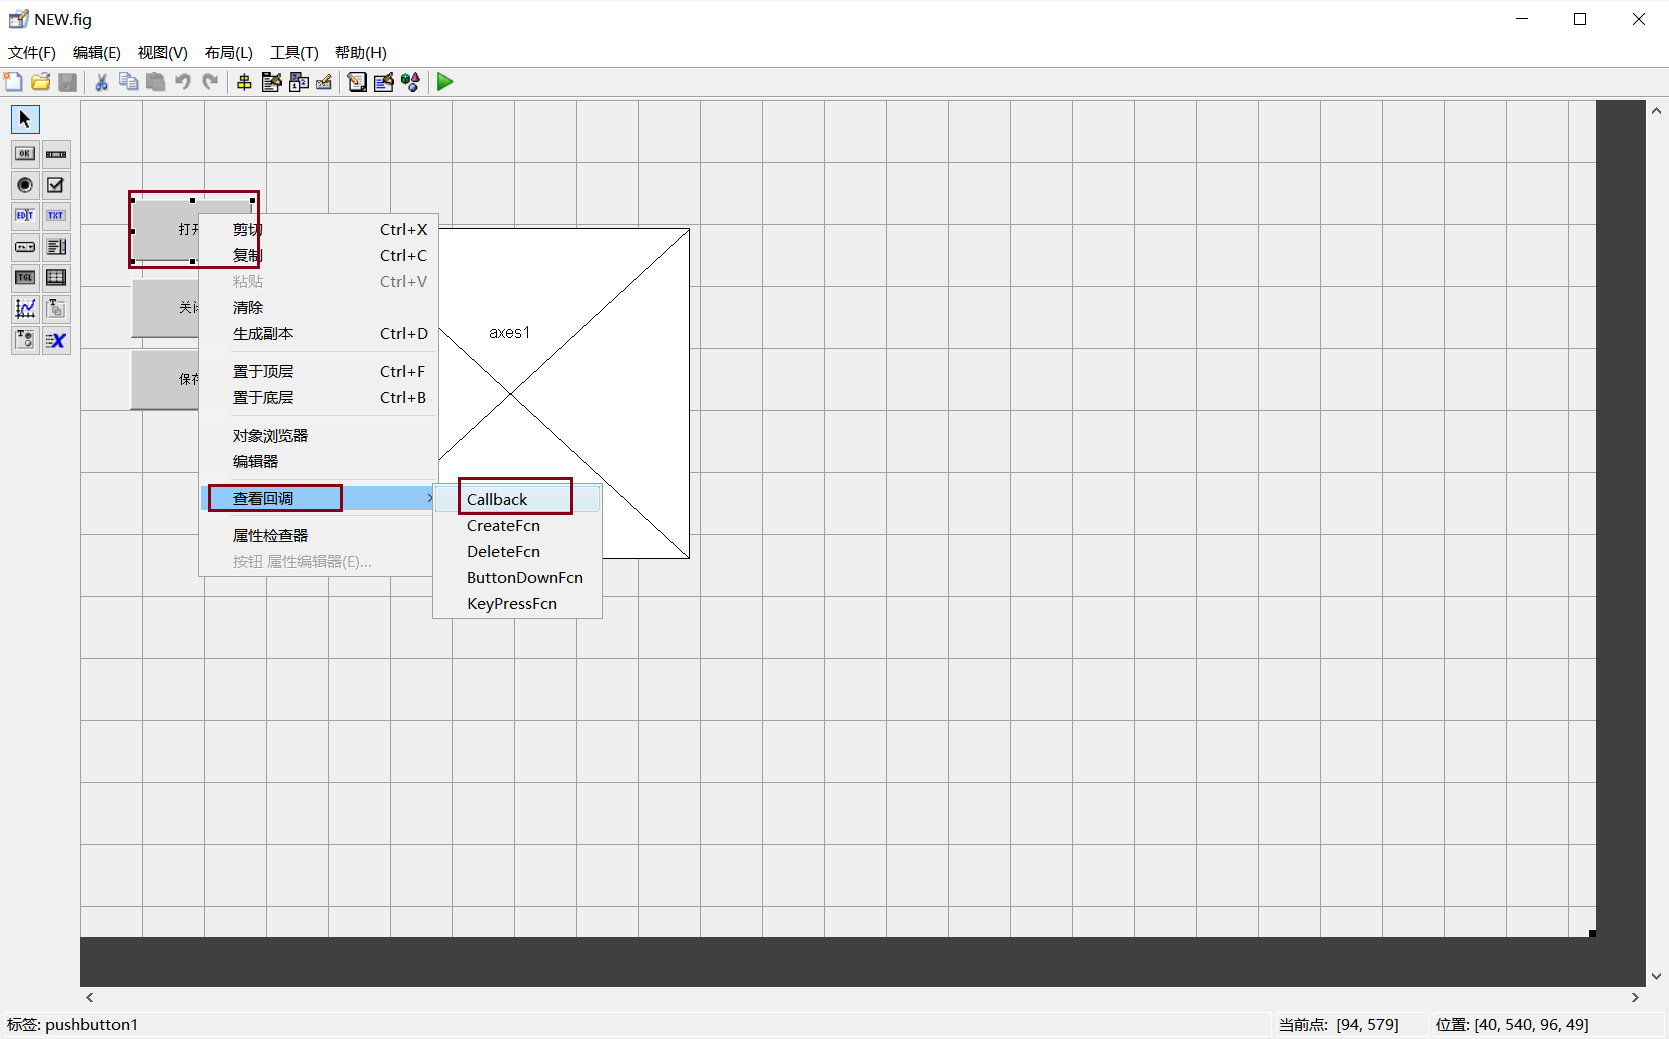Screen dimensions: 1669x1039
Task: Choose 置于底层 from context menu
Action: tap(318, 398)
